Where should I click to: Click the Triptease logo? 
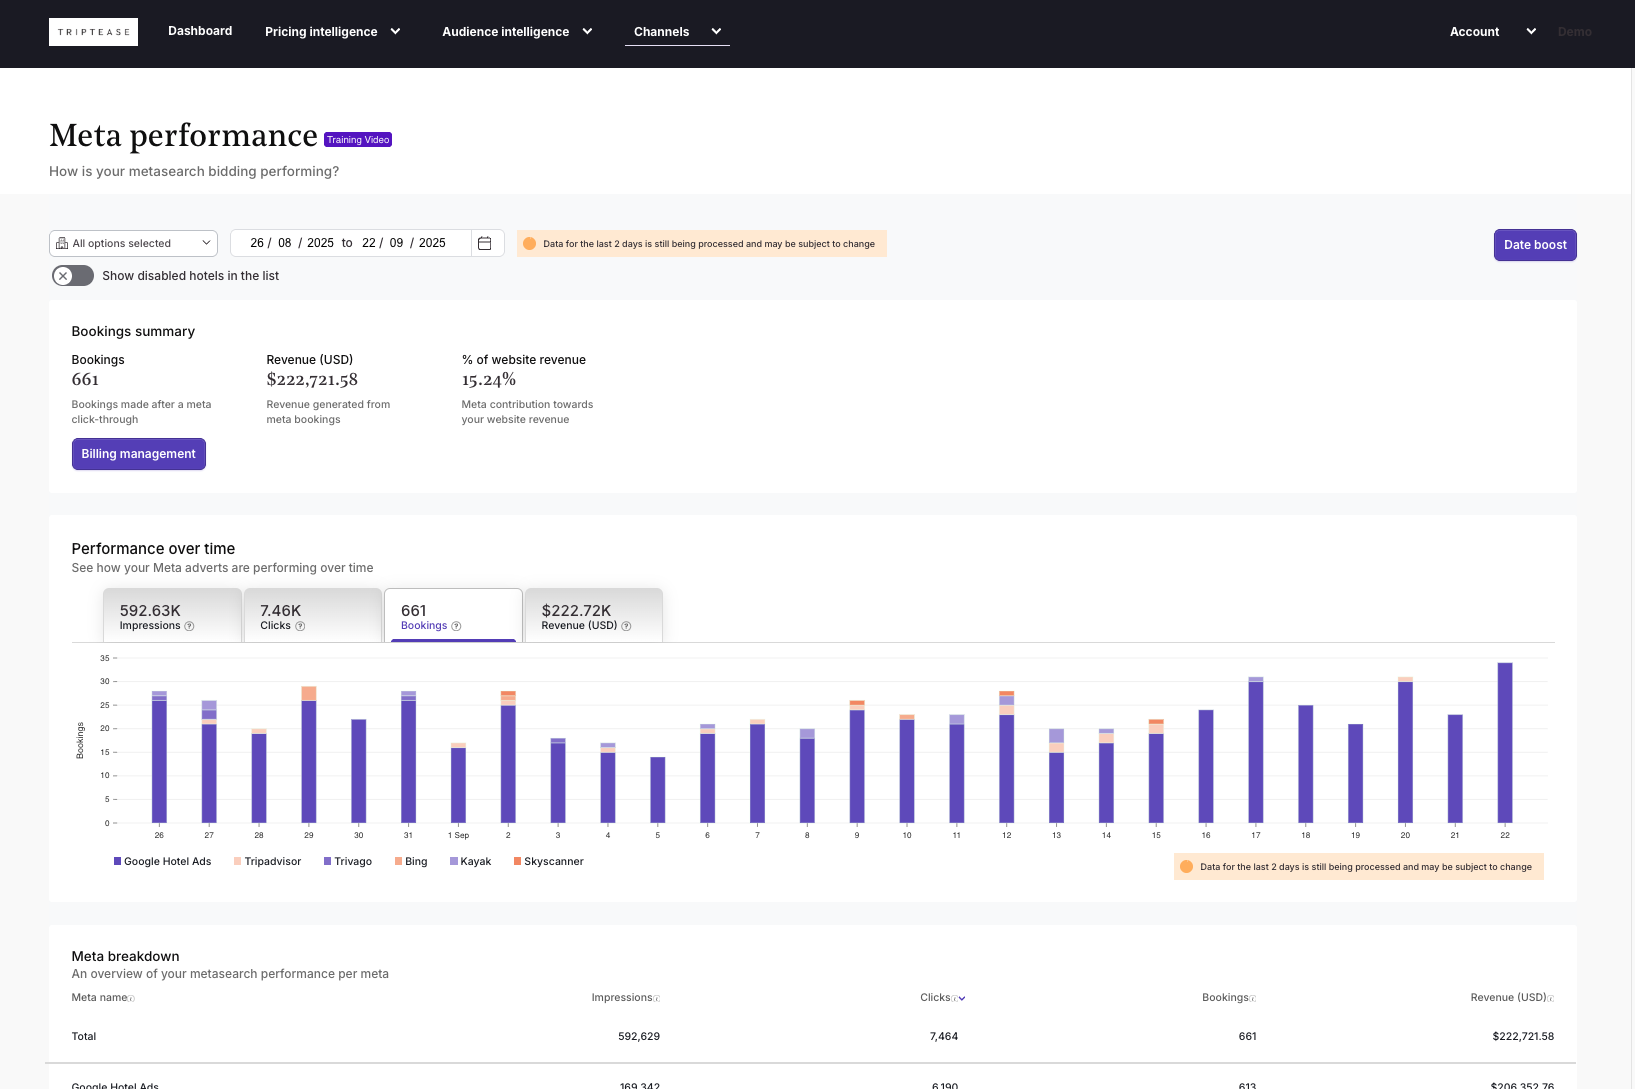point(93,32)
